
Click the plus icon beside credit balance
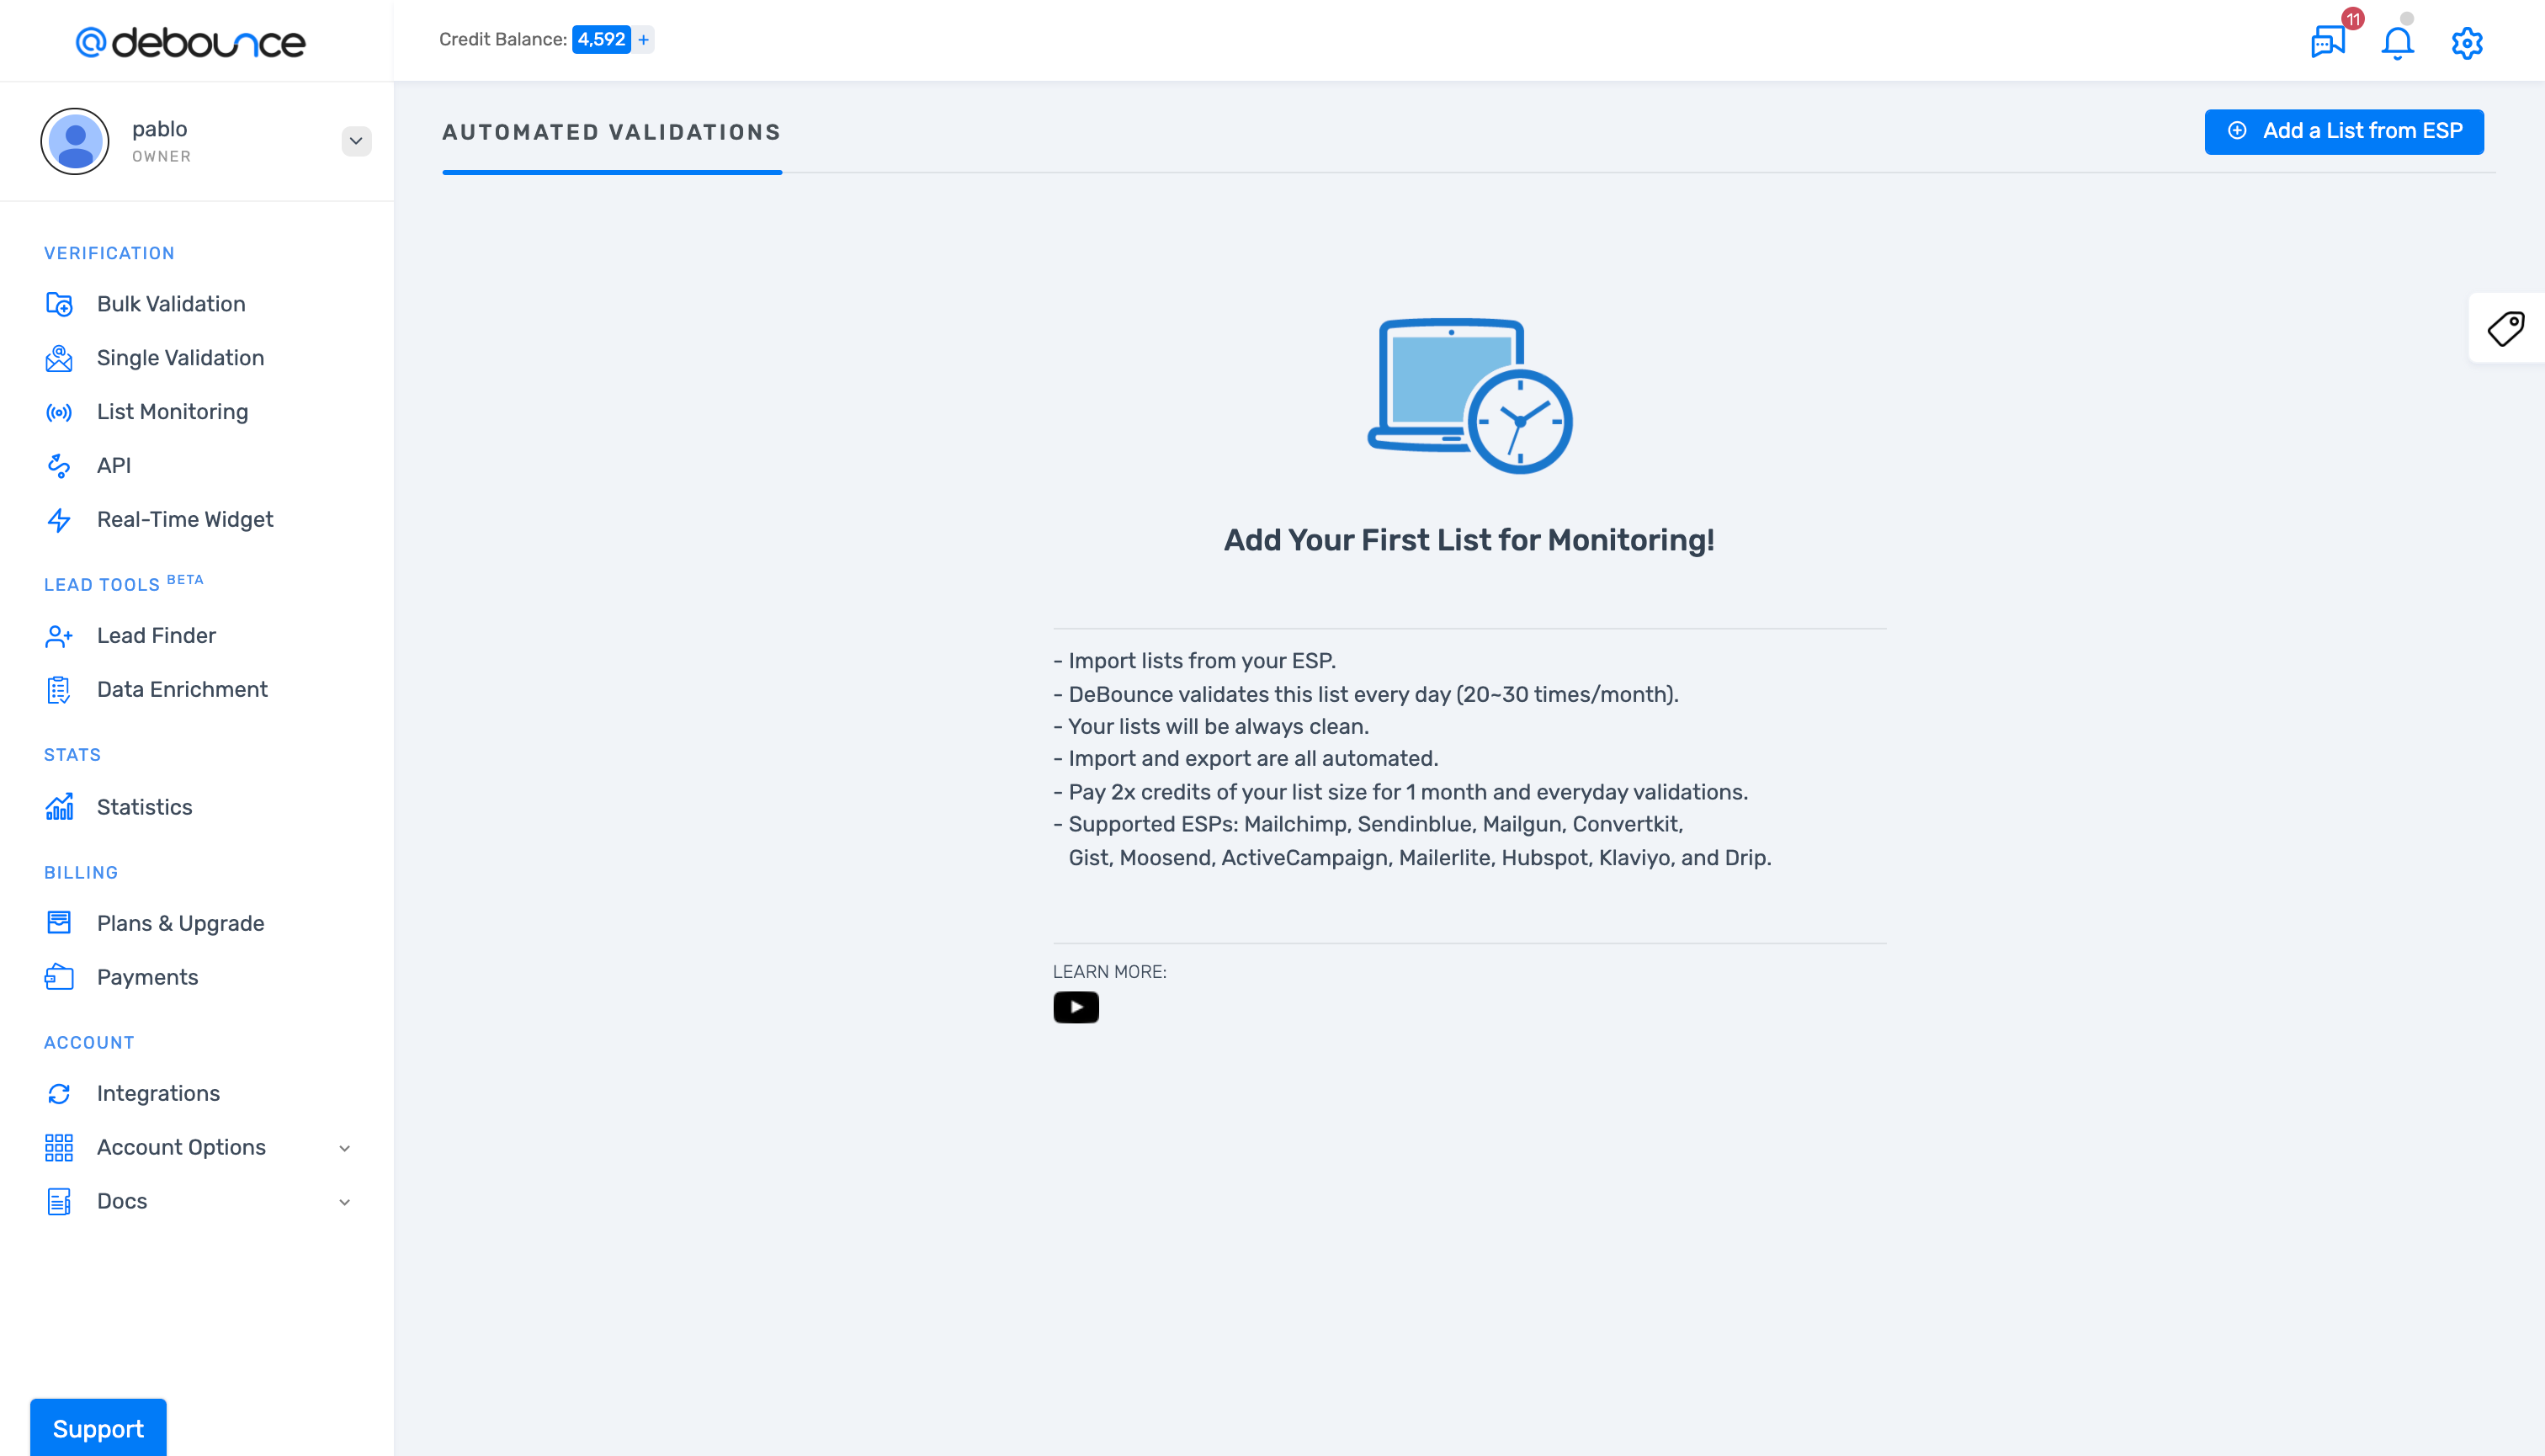[644, 40]
